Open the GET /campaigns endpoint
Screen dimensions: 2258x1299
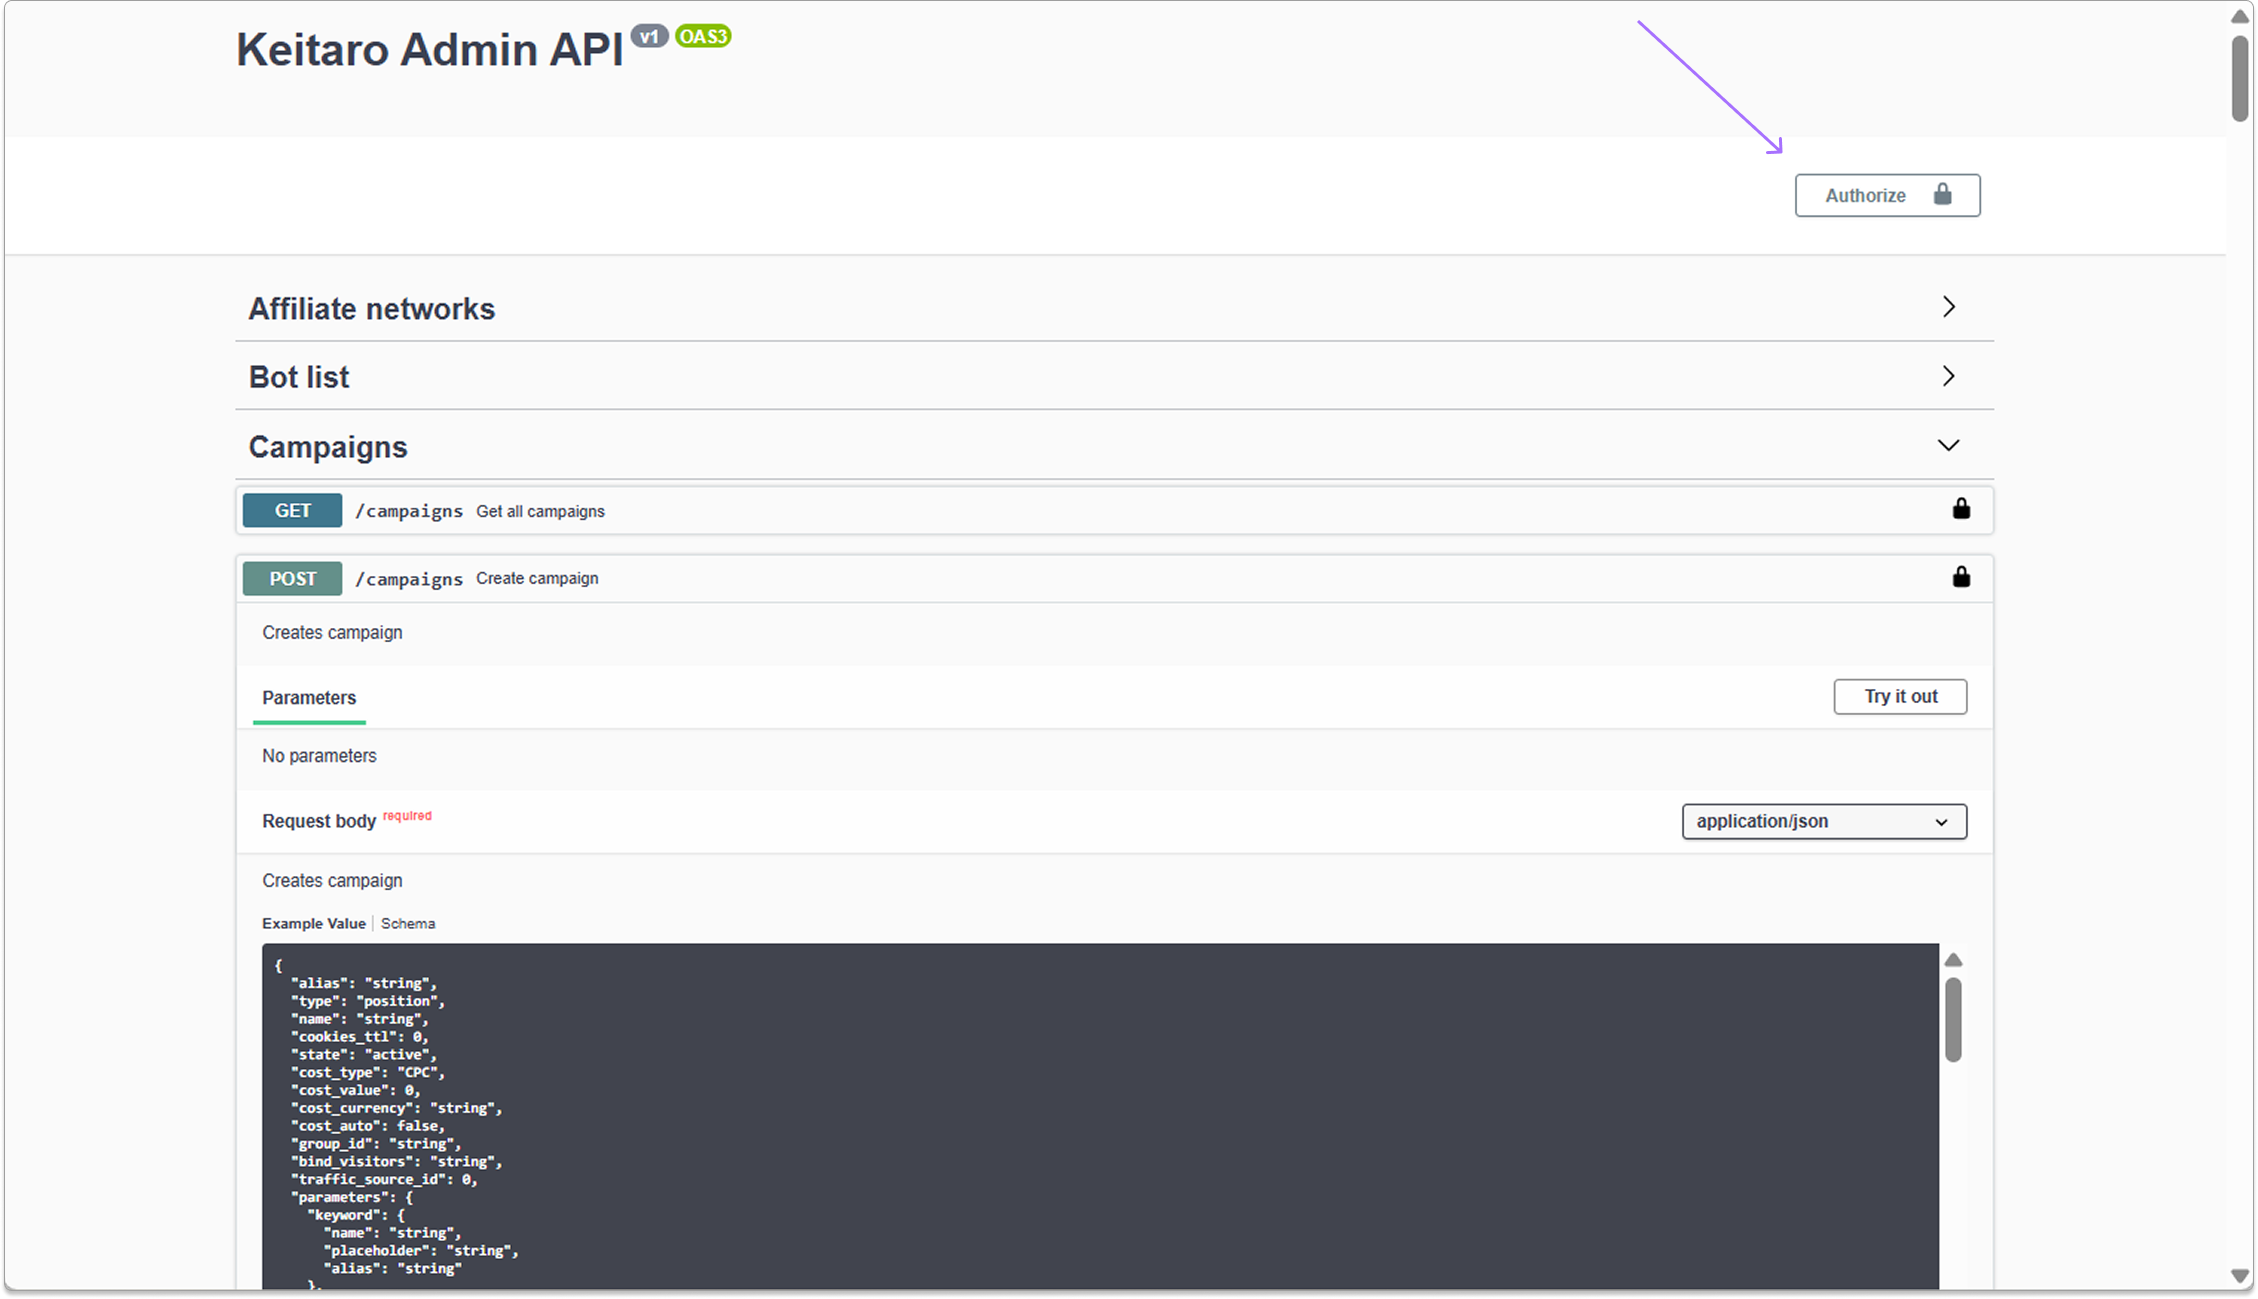(x=1114, y=510)
